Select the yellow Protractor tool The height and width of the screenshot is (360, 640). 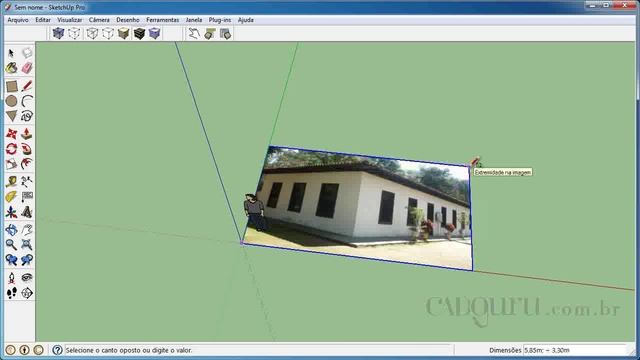11,197
